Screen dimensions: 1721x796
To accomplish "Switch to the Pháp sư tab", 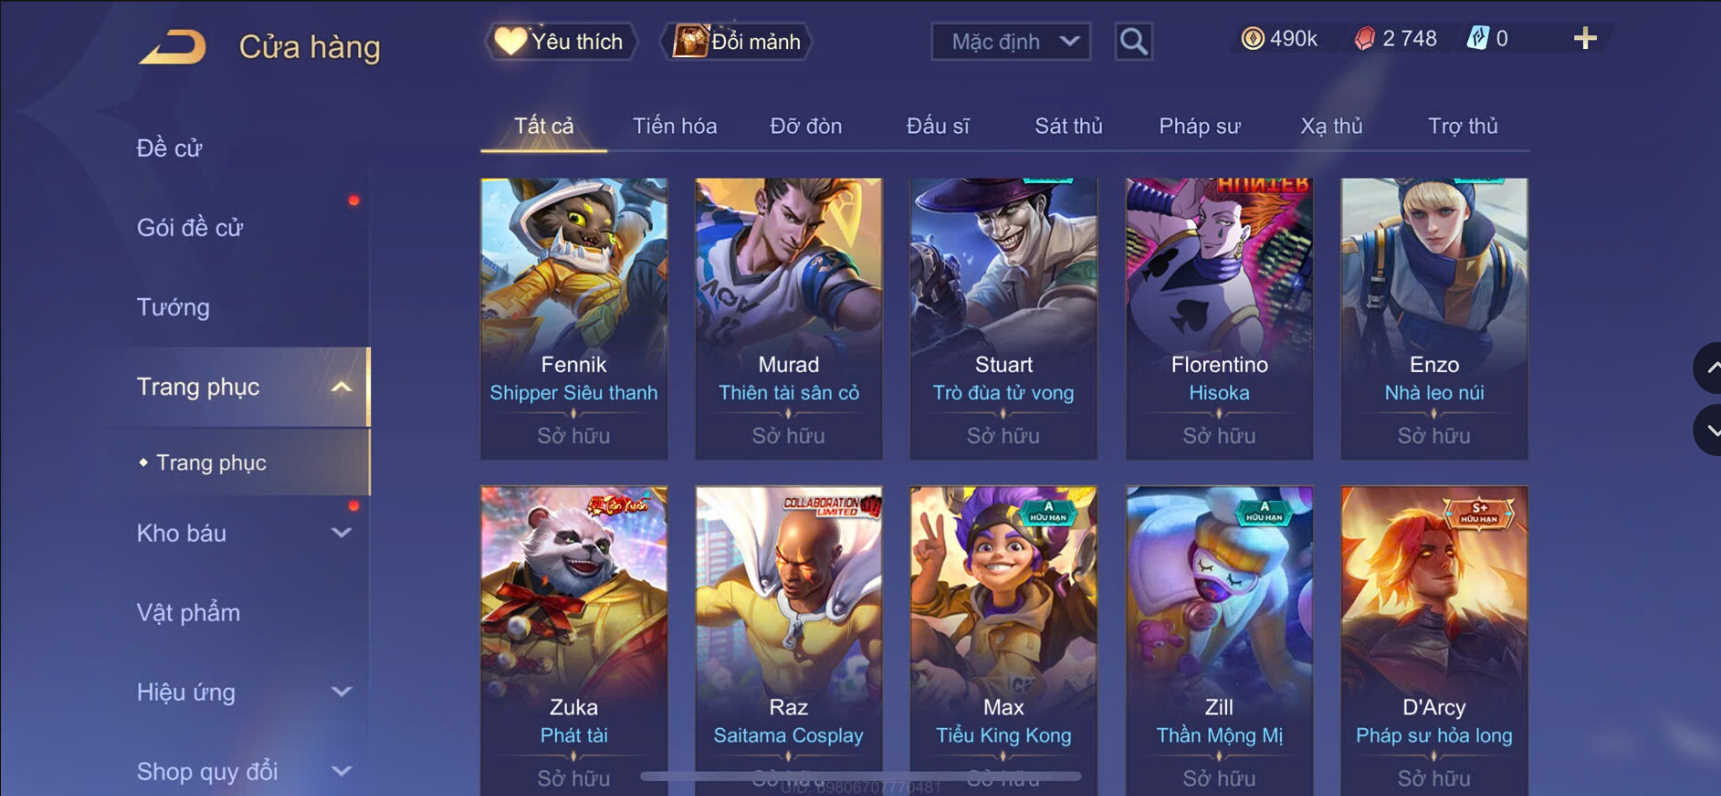I will click(x=1199, y=126).
